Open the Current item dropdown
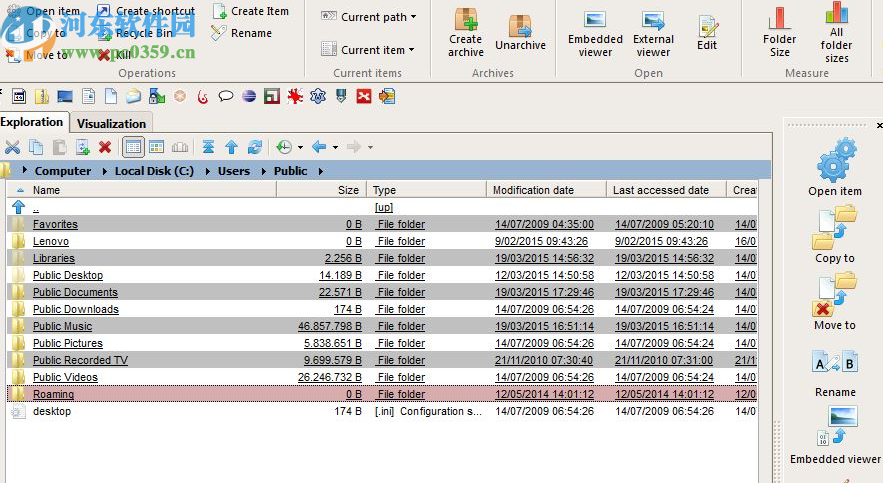This screenshot has height=487, width=883. pos(368,50)
